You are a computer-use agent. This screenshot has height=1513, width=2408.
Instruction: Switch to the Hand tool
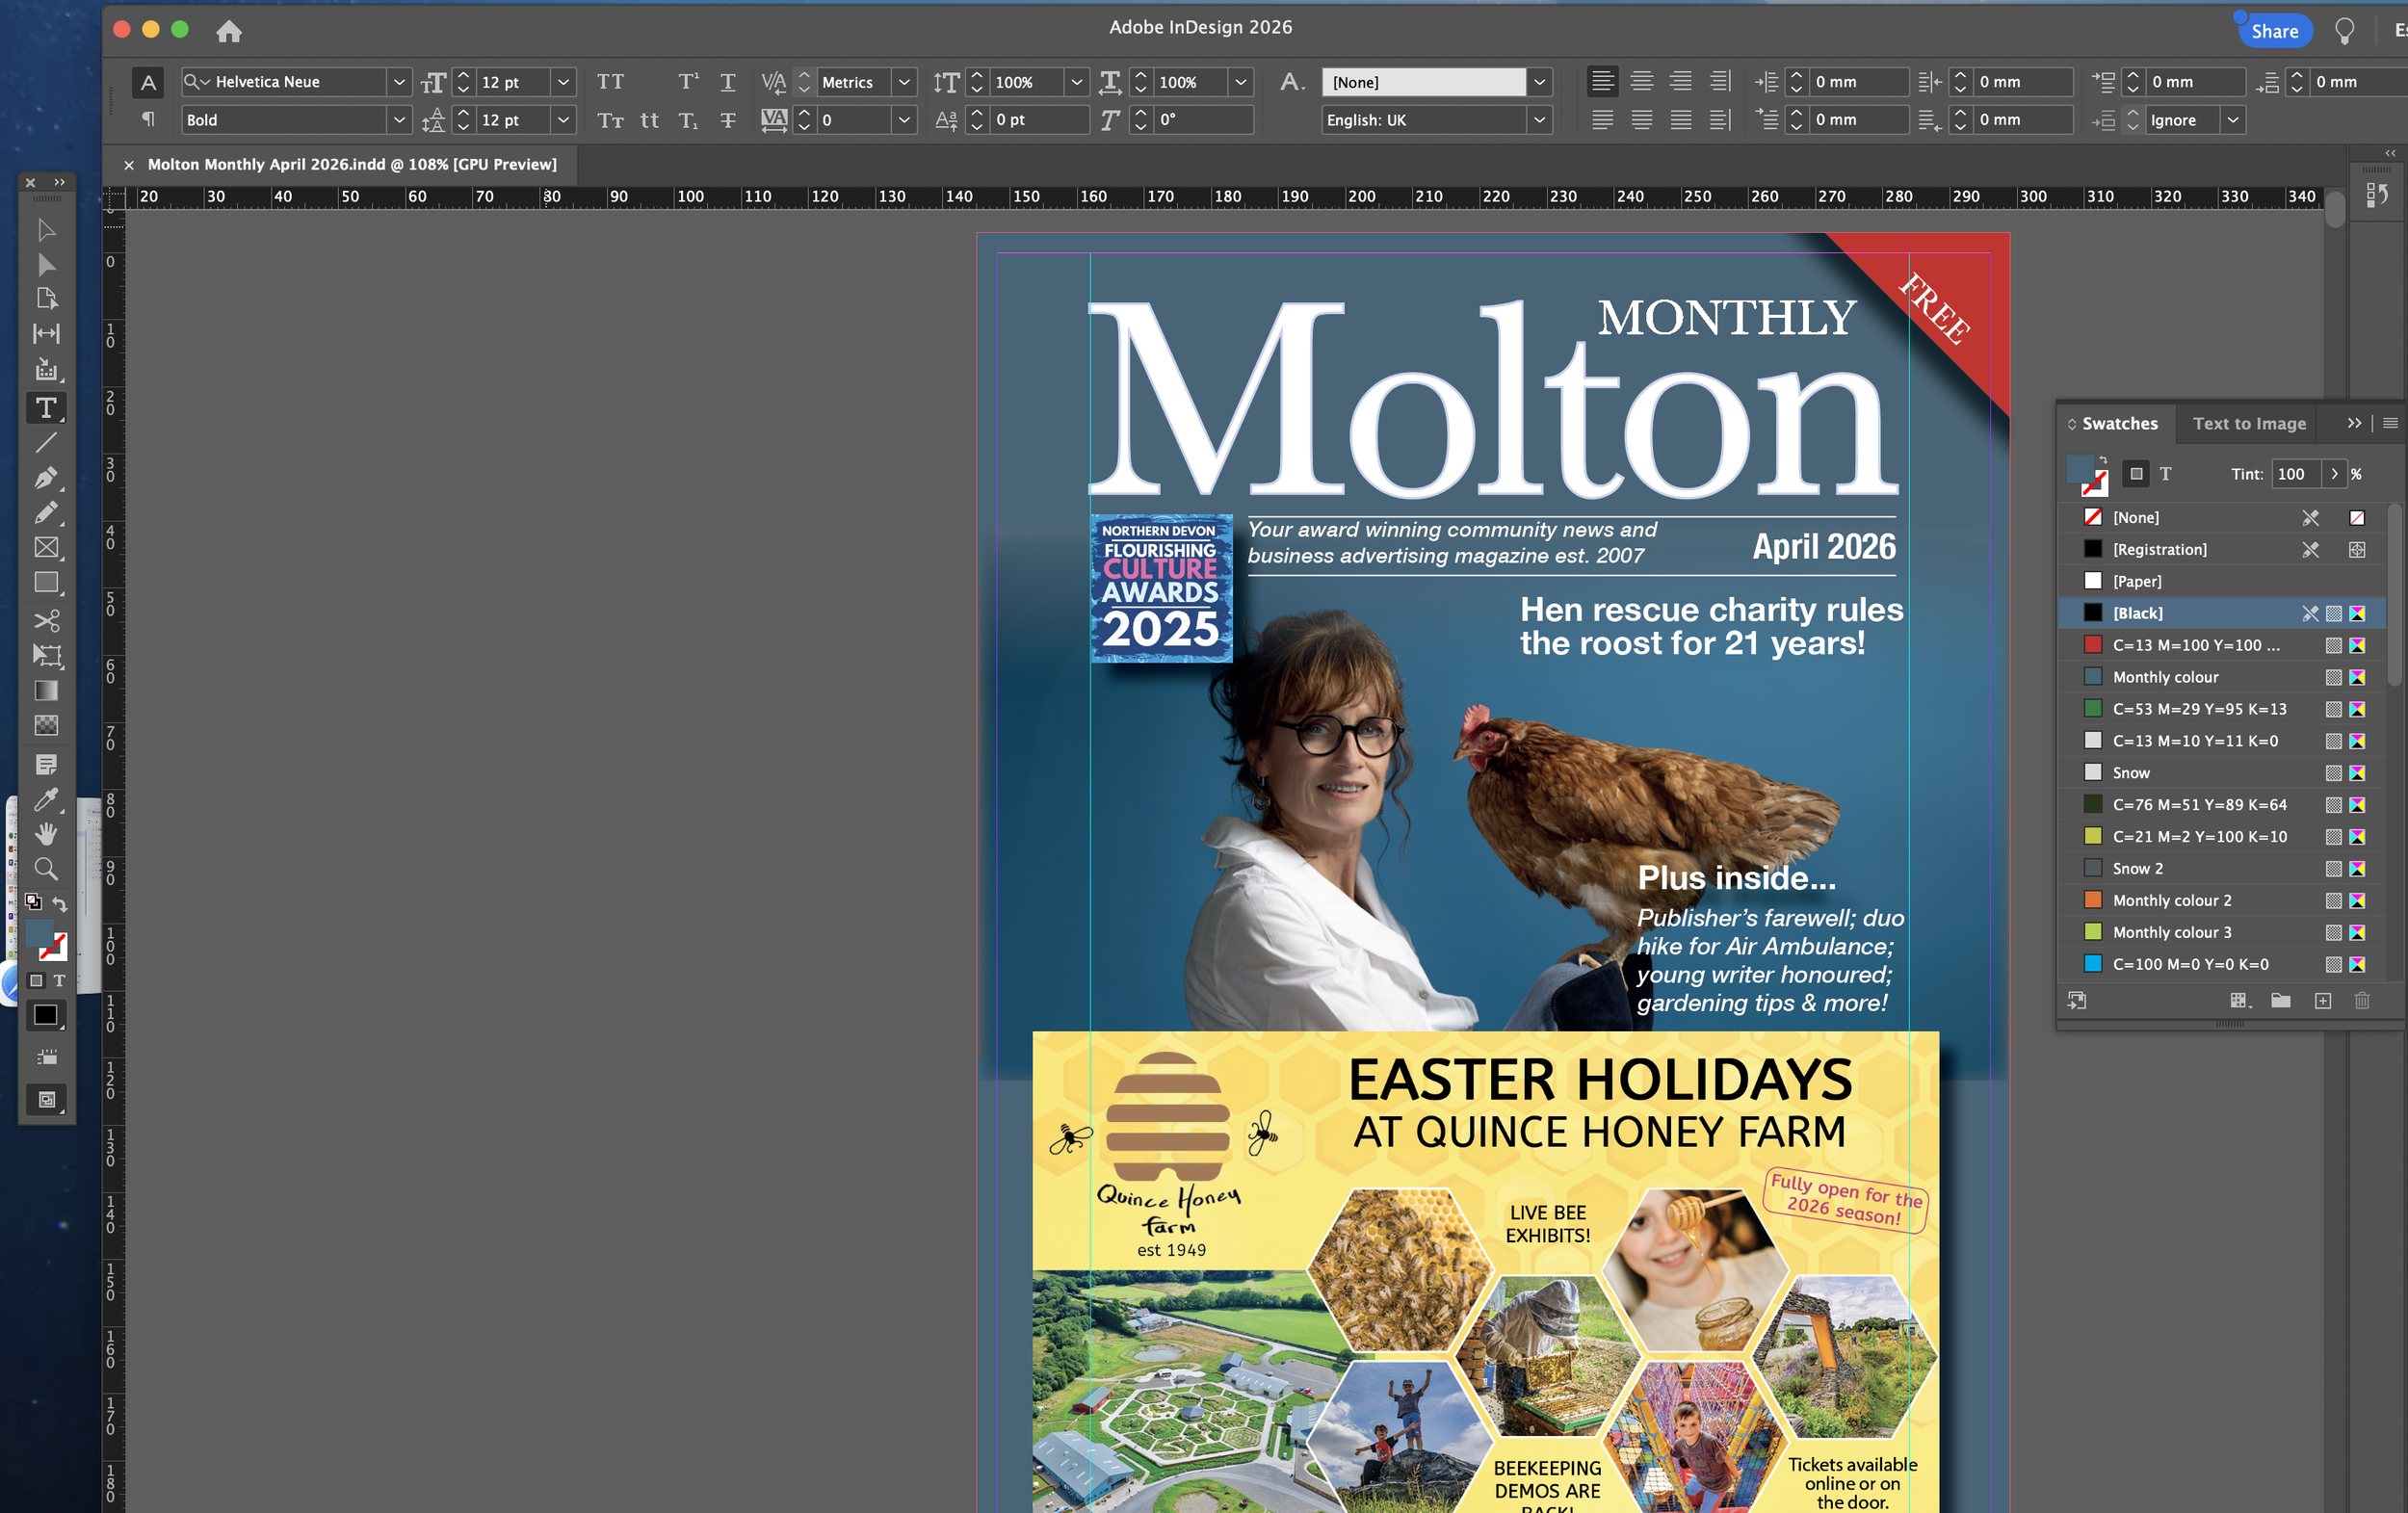(x=46, y=833)
